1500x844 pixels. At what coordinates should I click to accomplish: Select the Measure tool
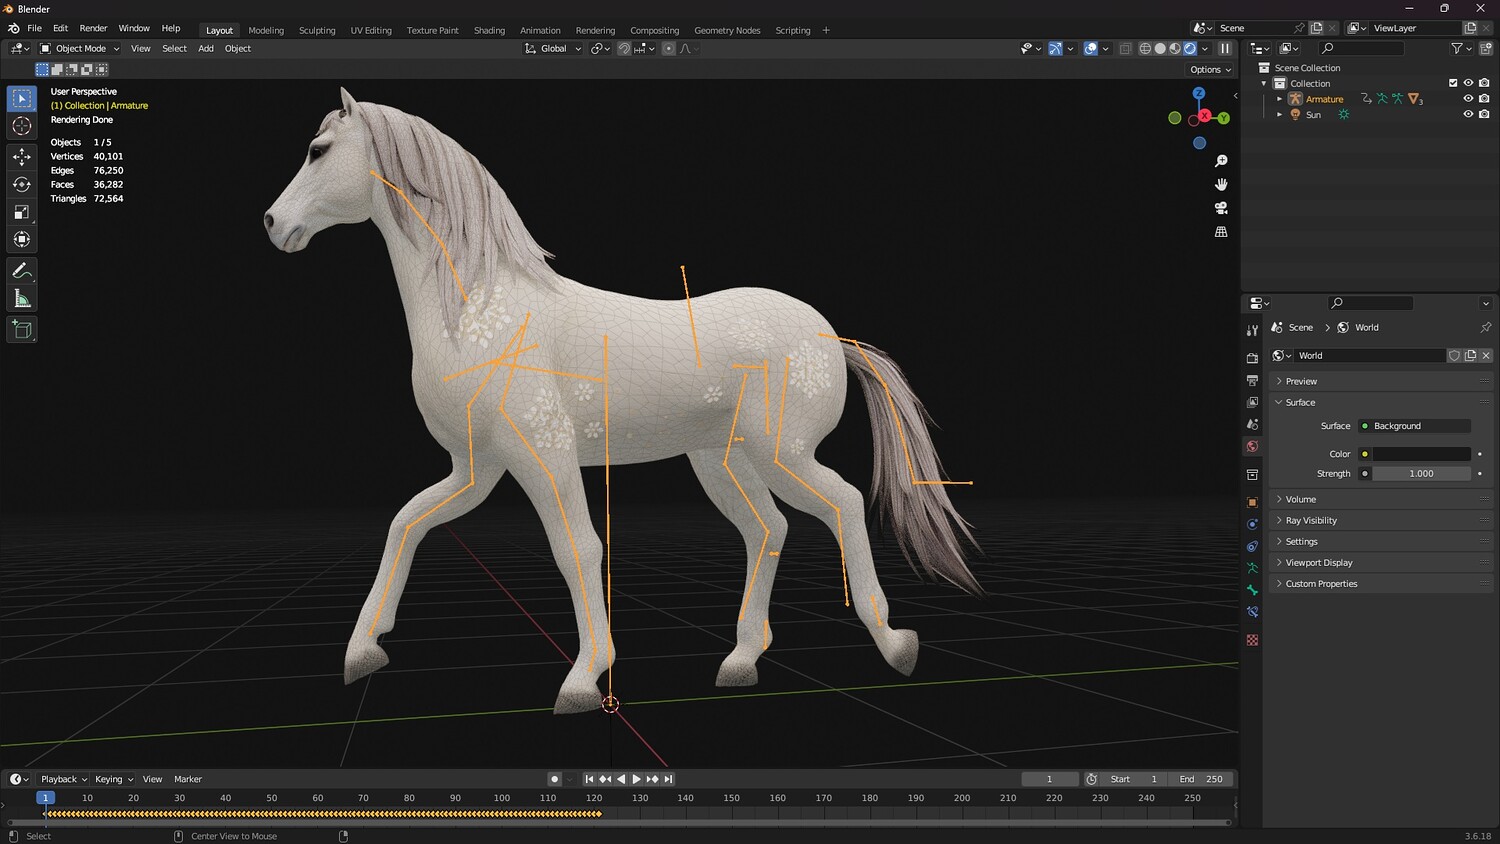[x=22, y=299]
